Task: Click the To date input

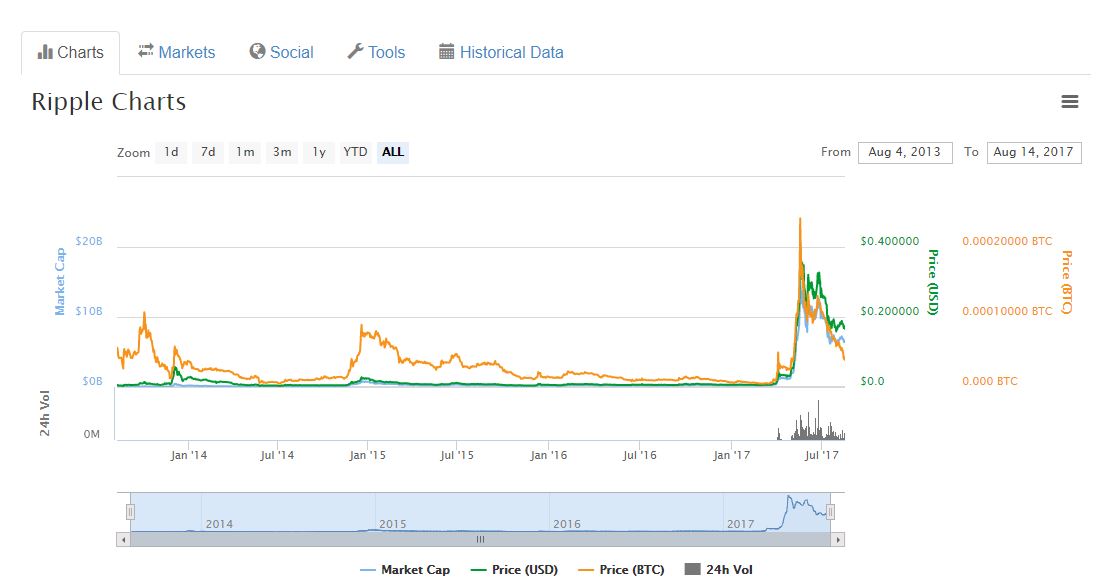Action: [1033, 152]
